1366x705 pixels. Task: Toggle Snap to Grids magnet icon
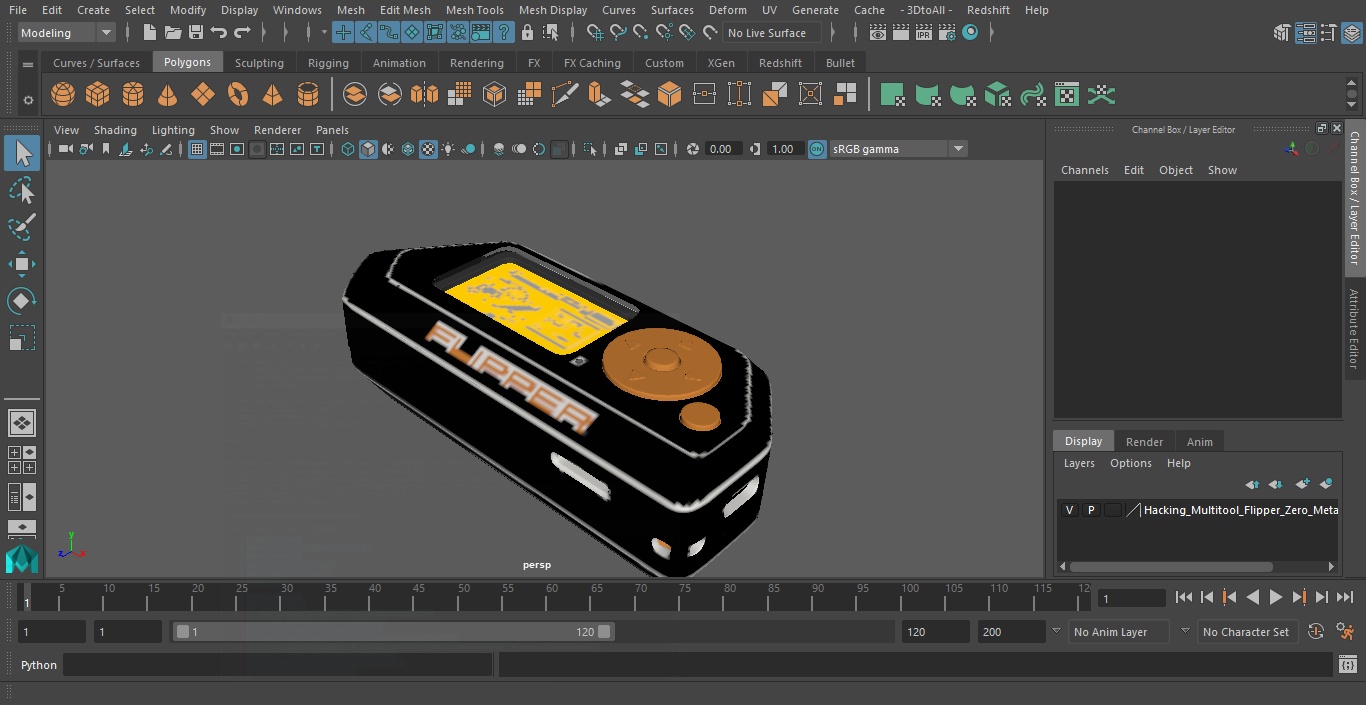point(595,33)
